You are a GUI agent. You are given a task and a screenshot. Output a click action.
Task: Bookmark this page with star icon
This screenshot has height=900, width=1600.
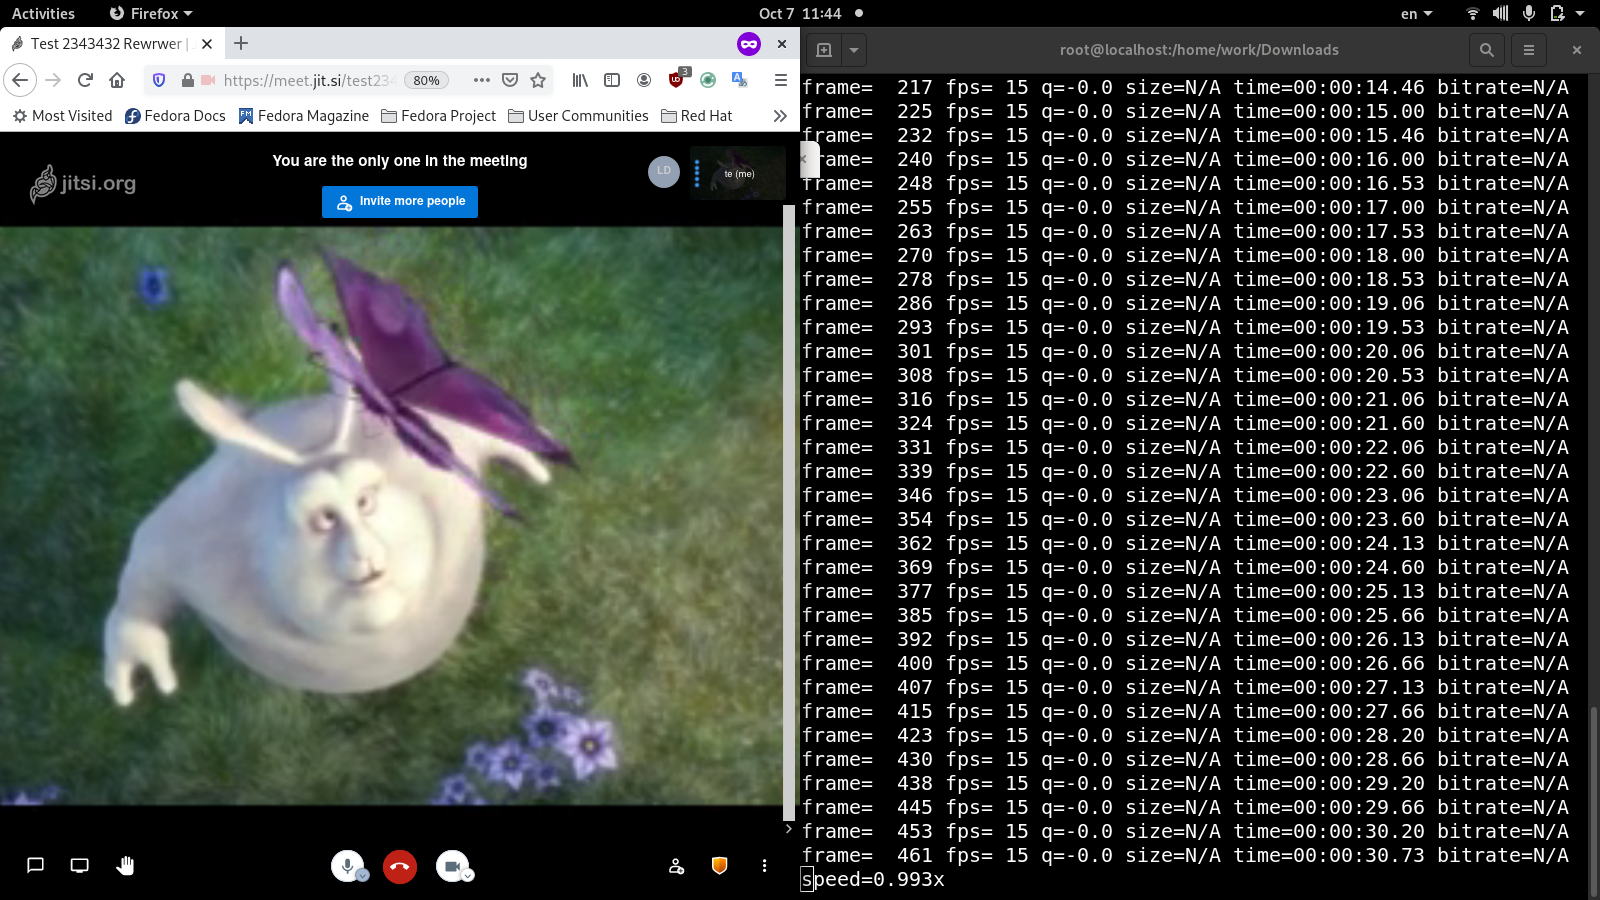[x=538, y=80]
